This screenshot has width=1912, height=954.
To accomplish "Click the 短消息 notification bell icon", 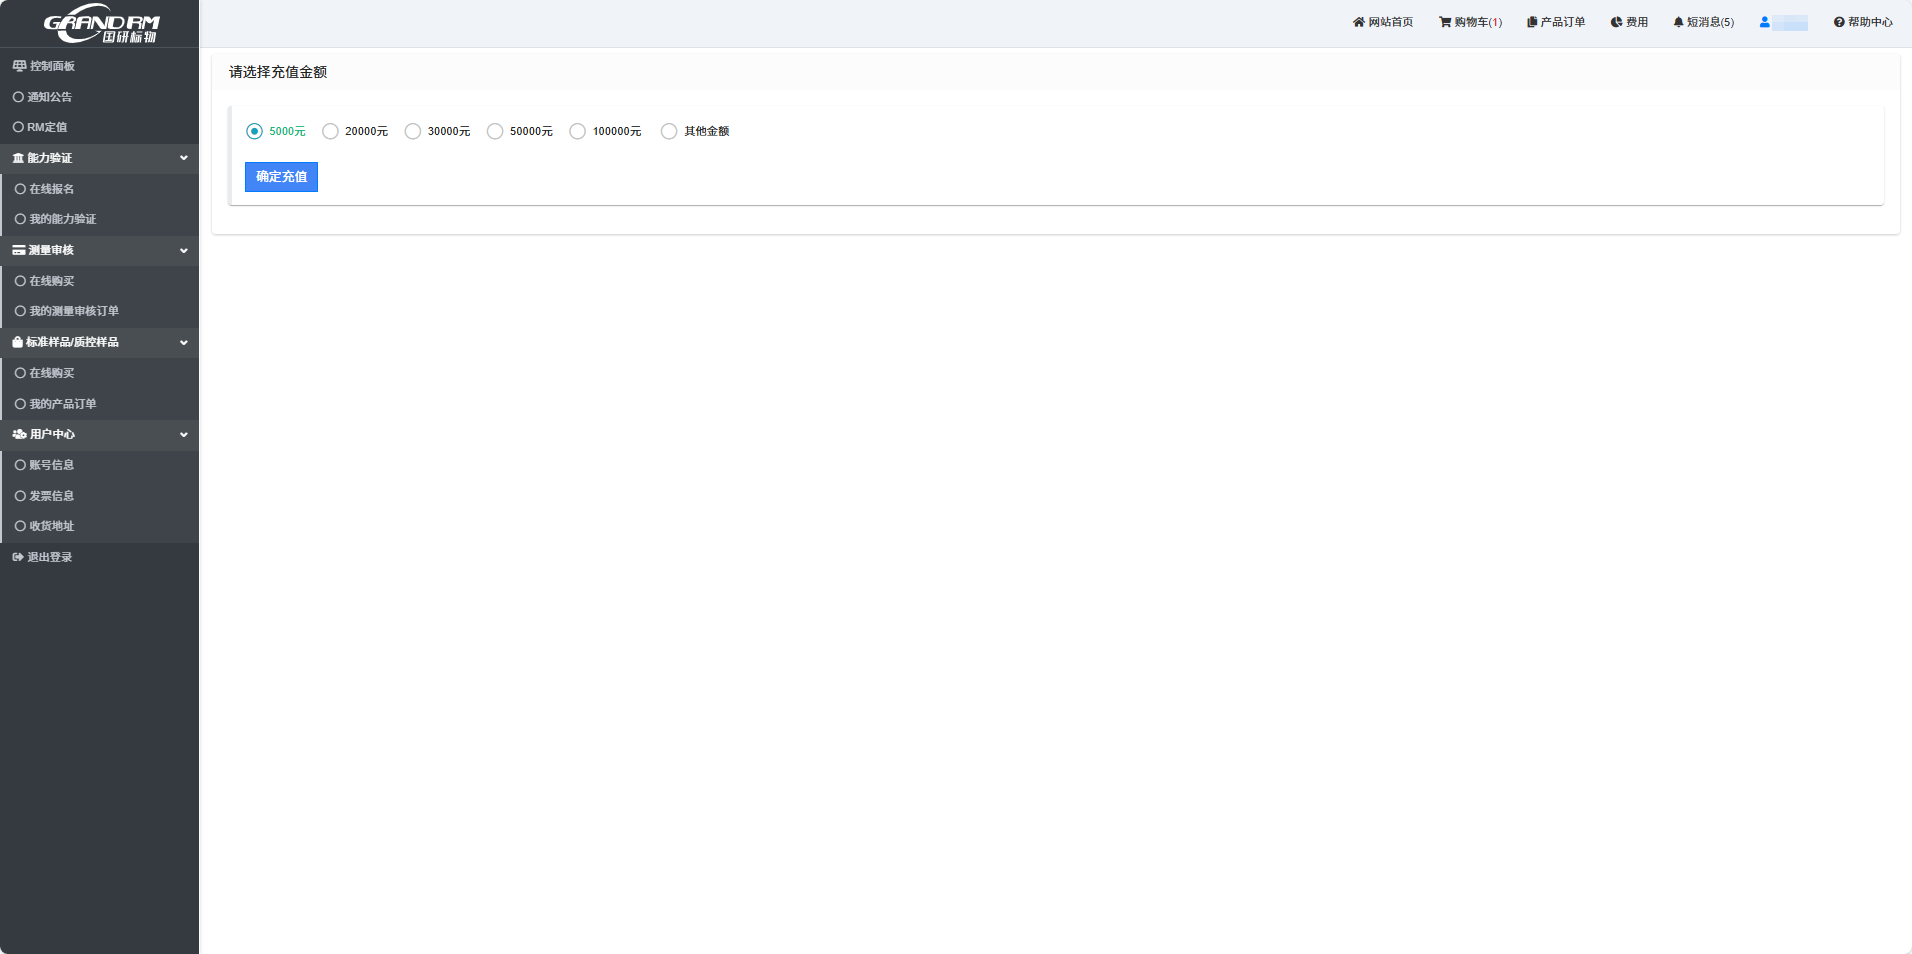I will (1677, 21).
